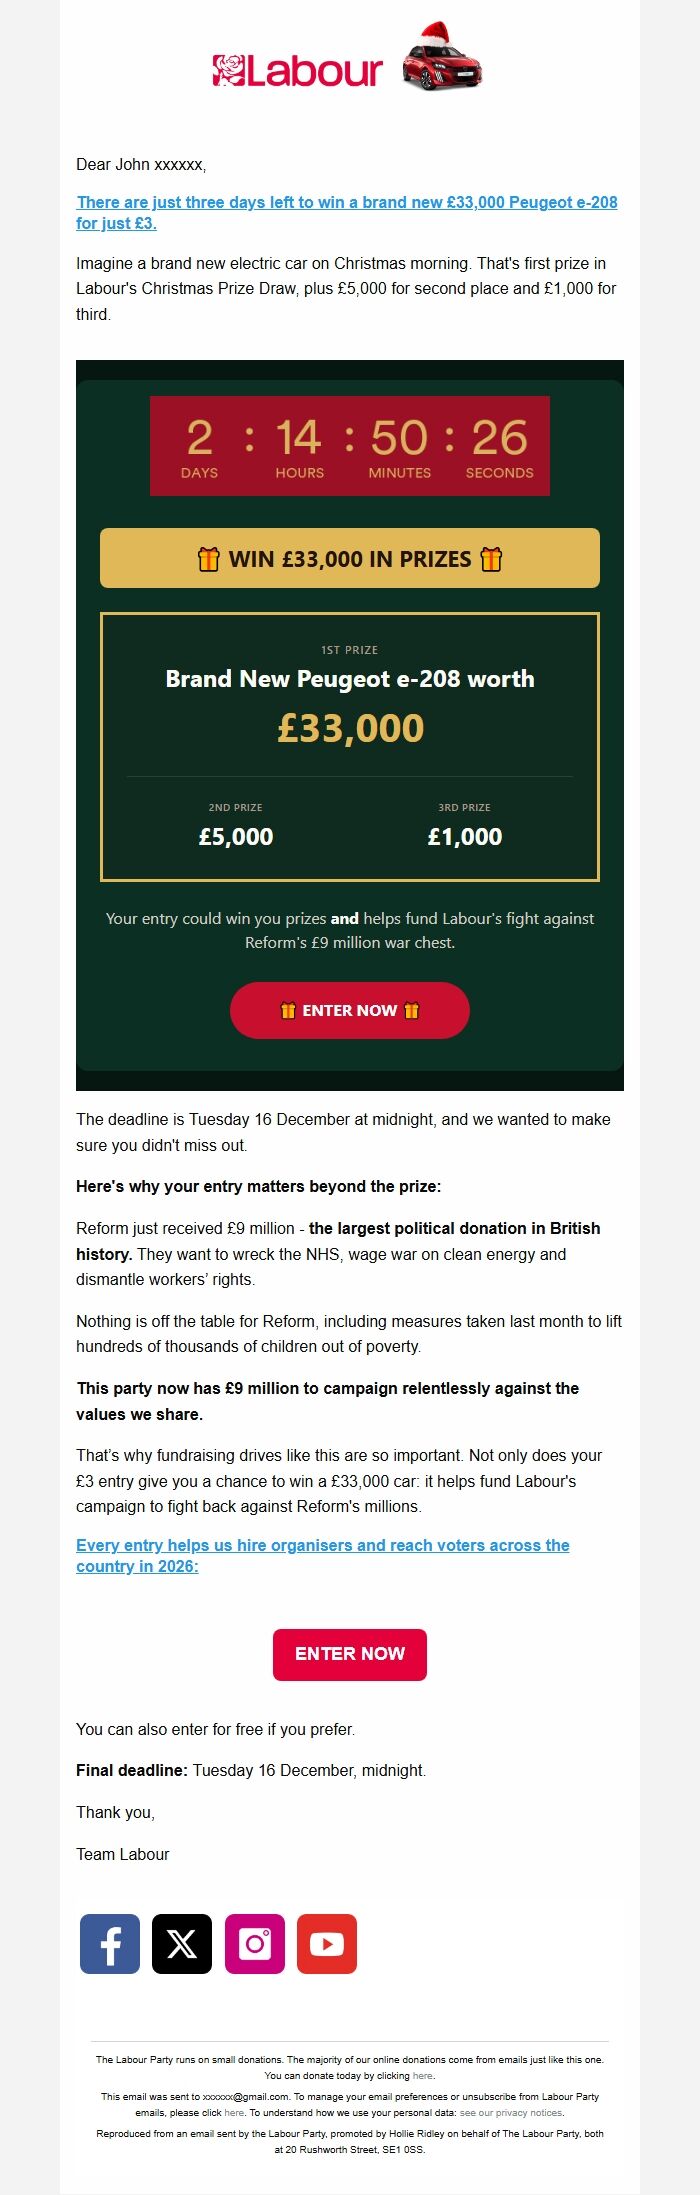Click the standalone ENTER NOW button below the text
Screen dimensions: 700x2195
(x=349, y=1653)
